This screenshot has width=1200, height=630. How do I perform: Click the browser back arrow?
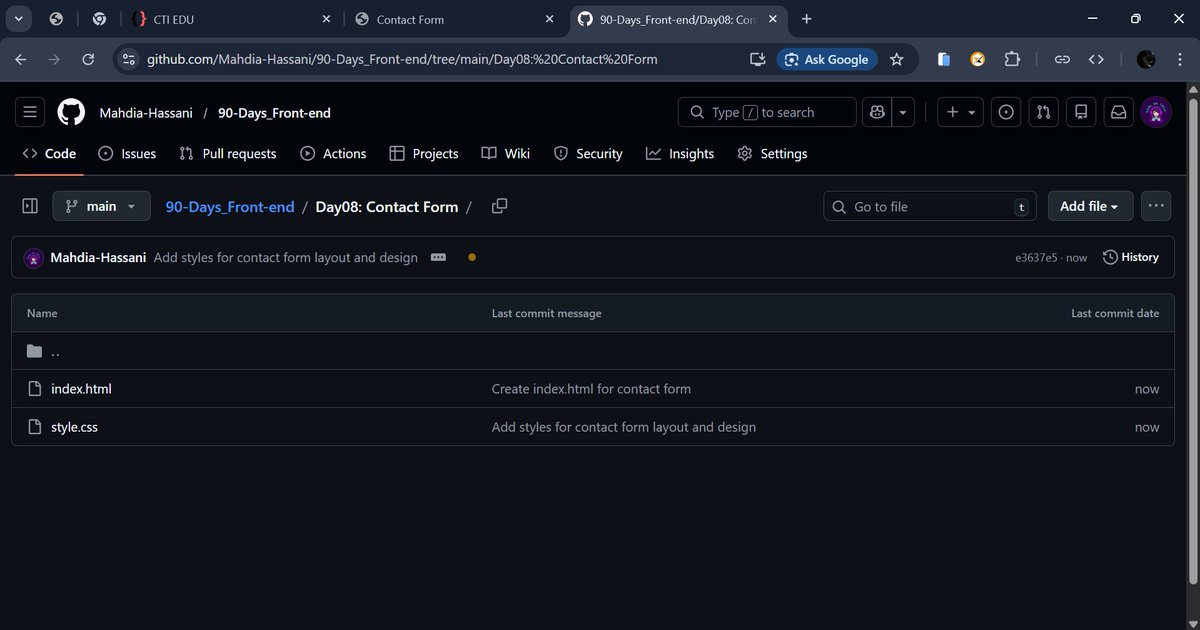click(21, 60)
